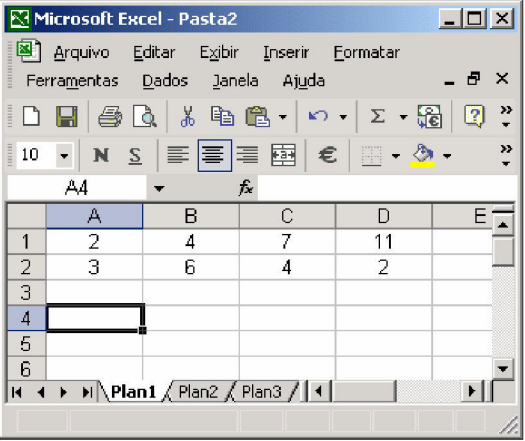Open Print Preview with the magnifier icon
This screenshot has width=525, height=441.
pyautogui.click(x=144, y=116)
